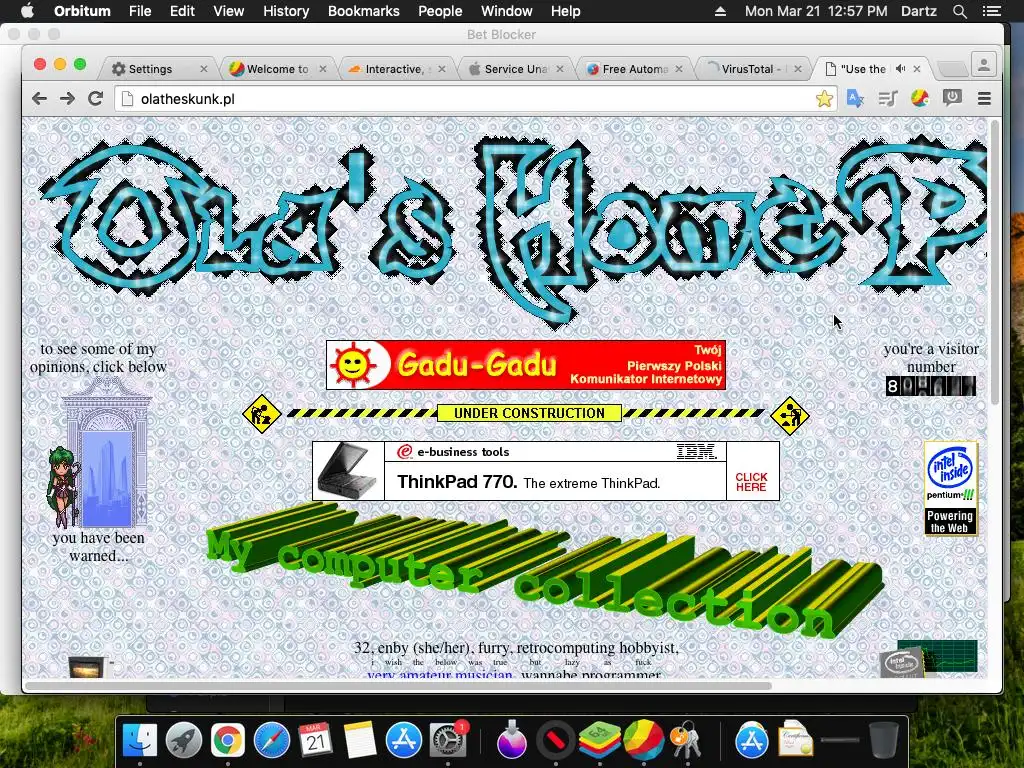Click the Dartz user name in menu bar

point(918,11)
